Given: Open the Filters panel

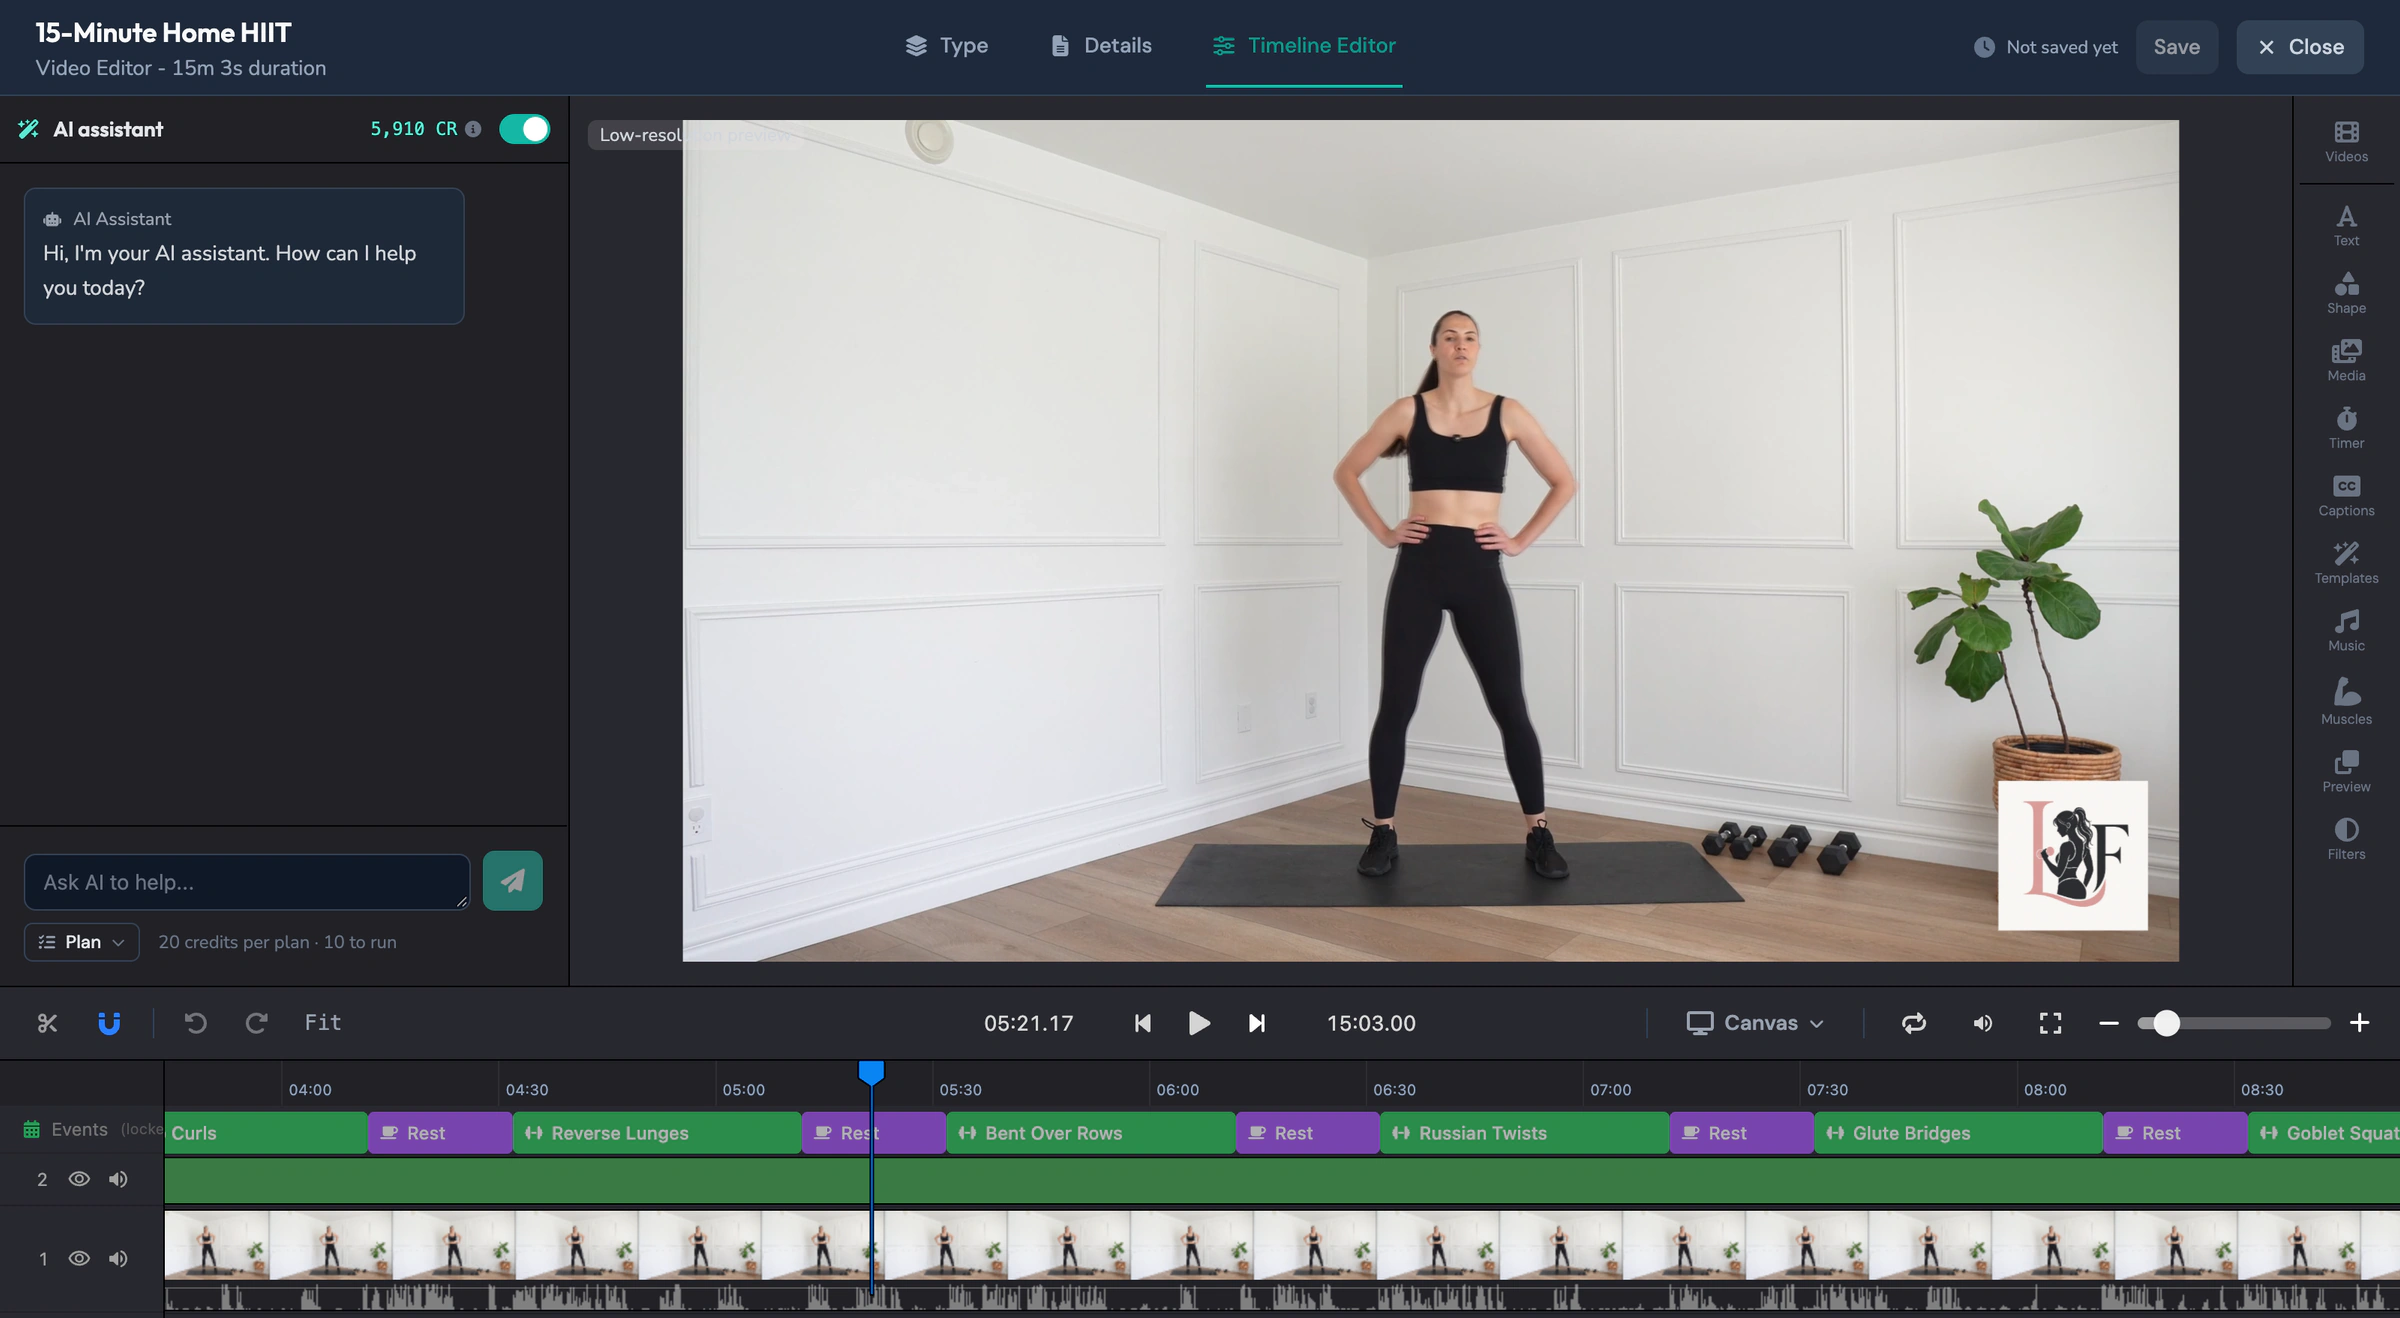Looking at the screenshot, I should click(2346, 839).
